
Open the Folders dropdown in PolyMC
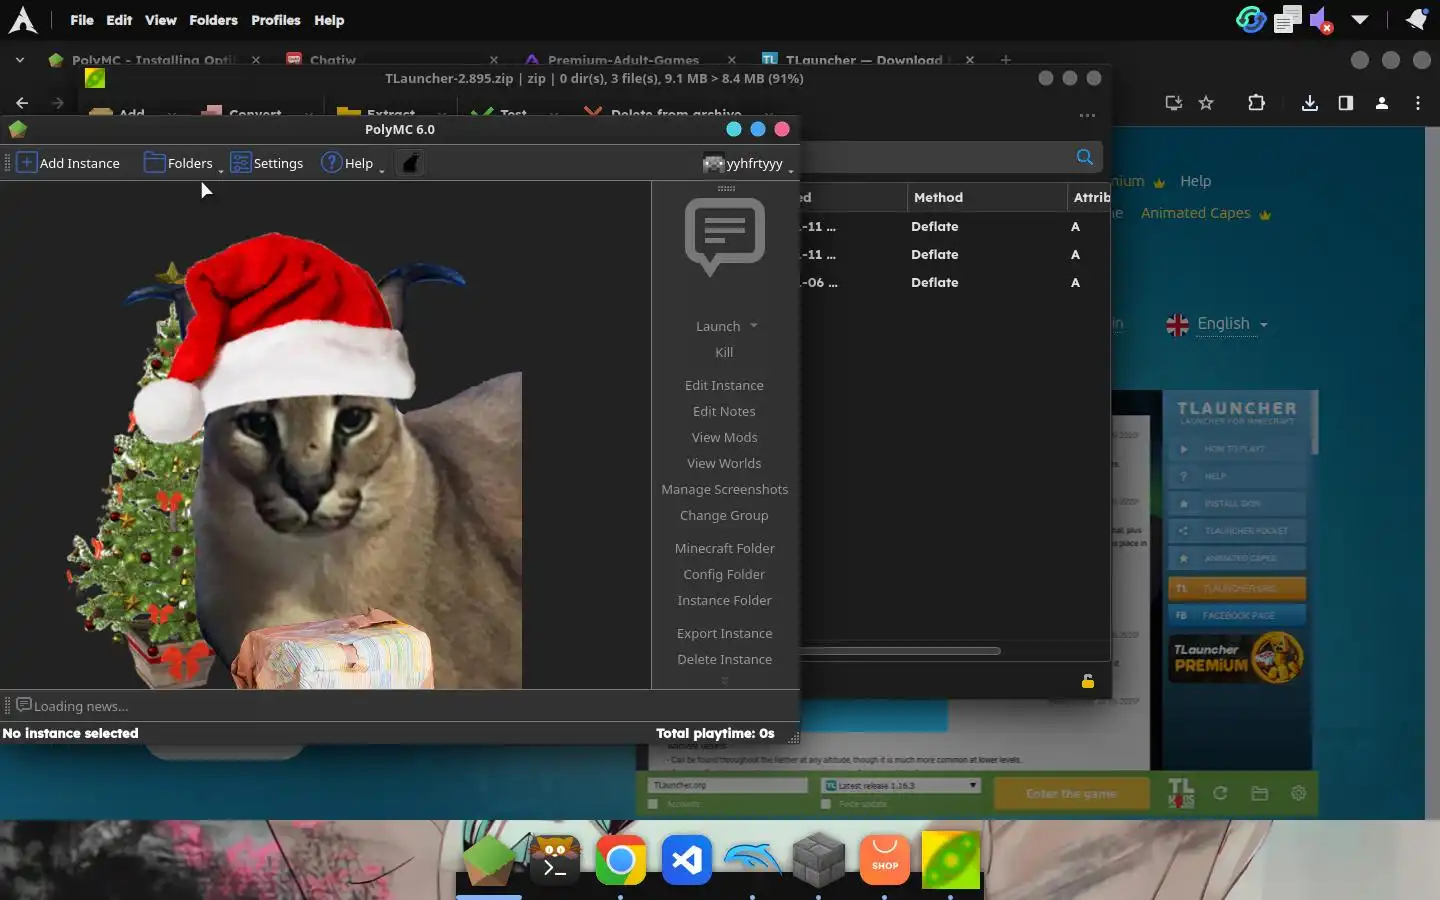pos(183,163)
